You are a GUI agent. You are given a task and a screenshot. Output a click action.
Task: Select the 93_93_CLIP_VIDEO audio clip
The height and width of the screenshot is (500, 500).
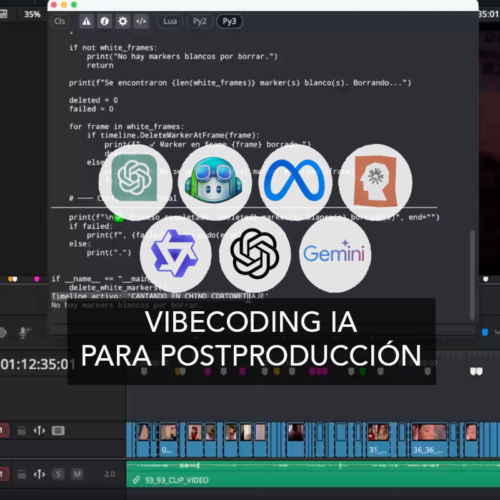click(313, 474)
